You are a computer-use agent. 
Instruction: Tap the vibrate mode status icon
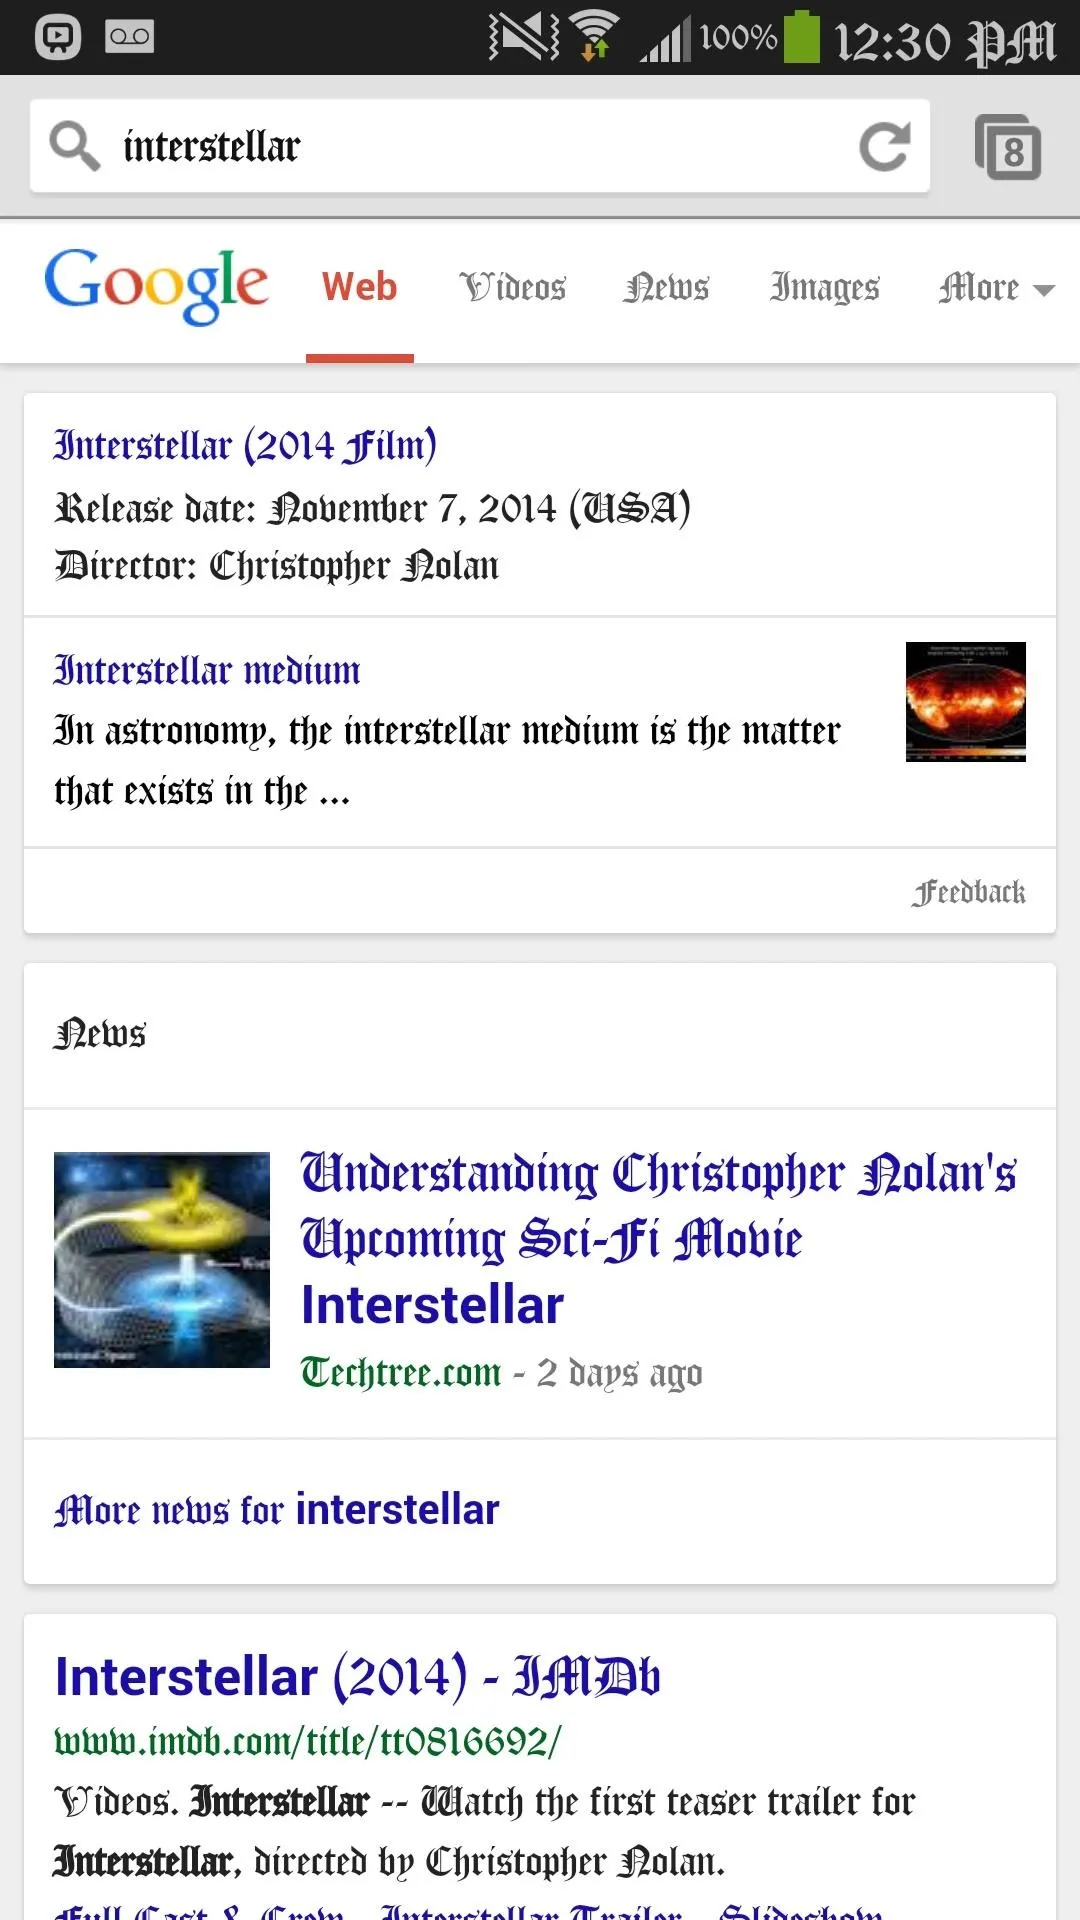(524, 37)
